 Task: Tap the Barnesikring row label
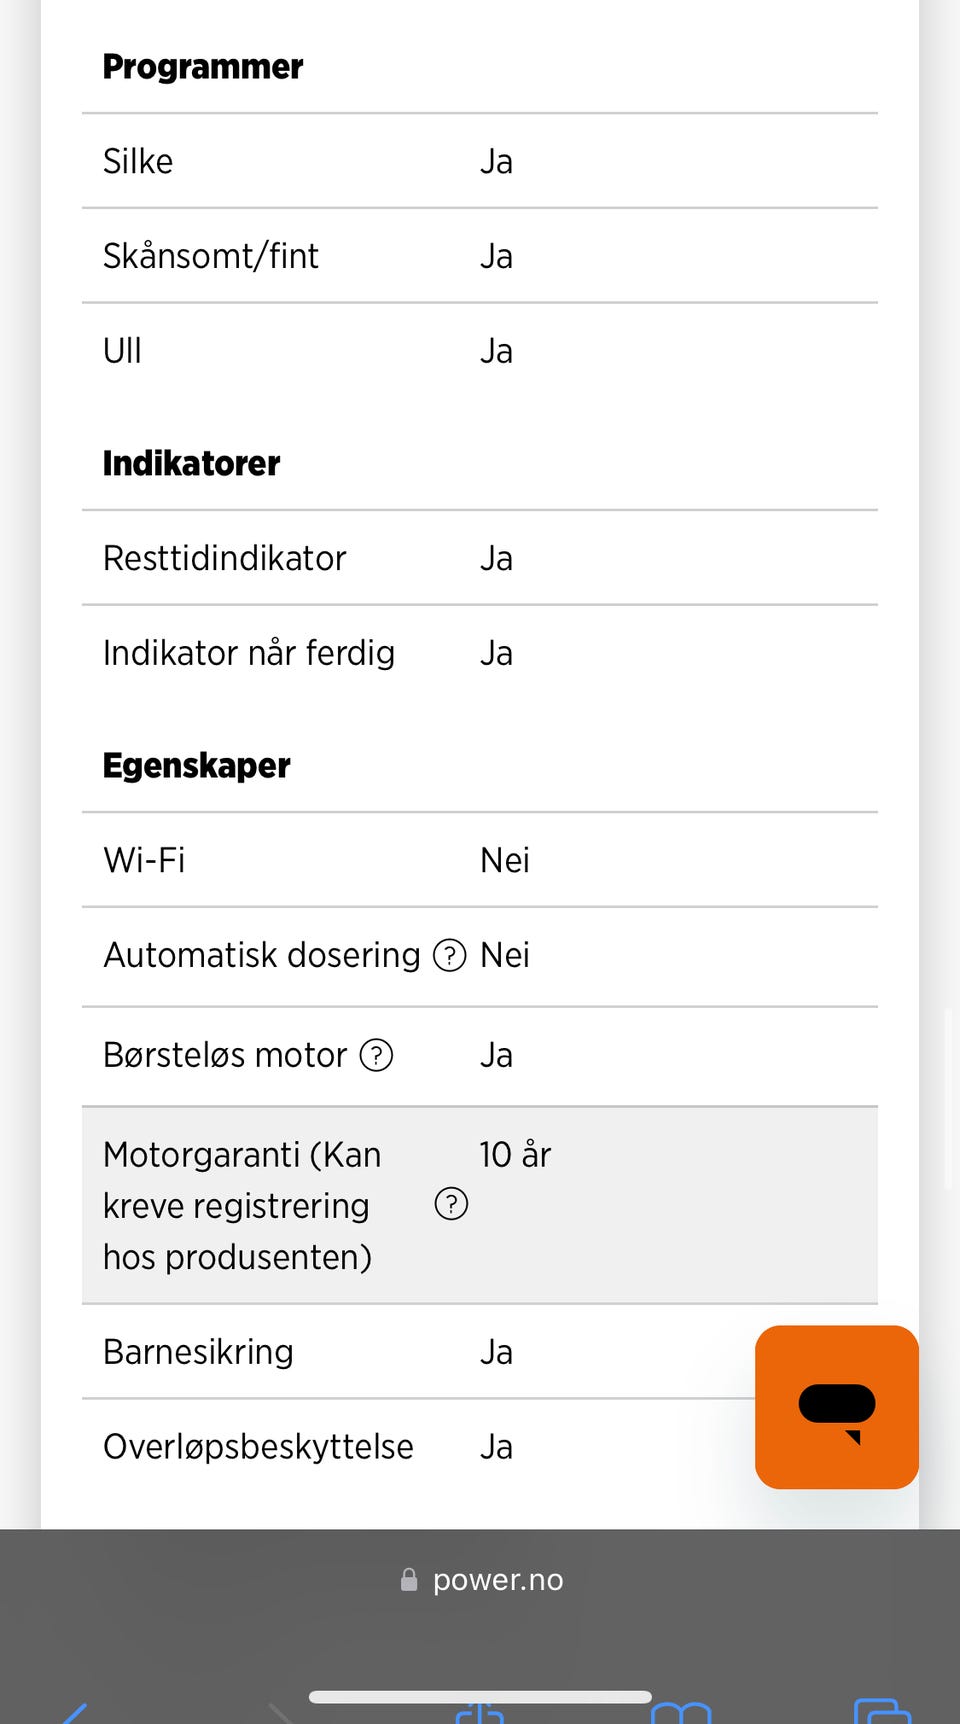(199, 1352)
